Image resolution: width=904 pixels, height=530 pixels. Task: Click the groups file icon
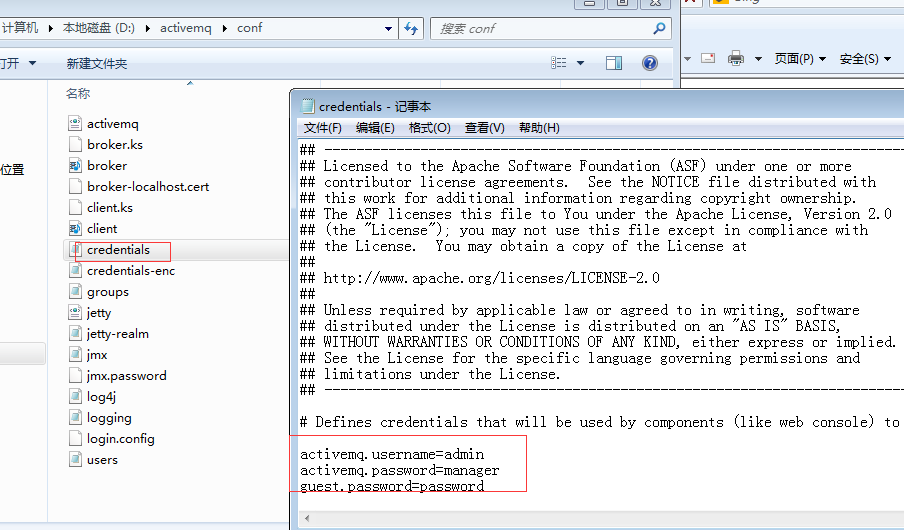75,291
